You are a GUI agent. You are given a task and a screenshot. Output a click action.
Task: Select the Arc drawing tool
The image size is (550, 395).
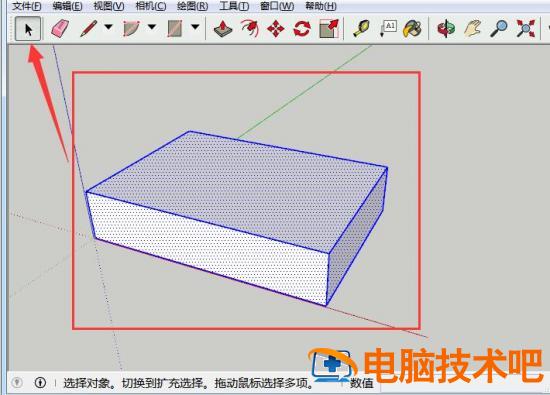(x=132, y=28)
